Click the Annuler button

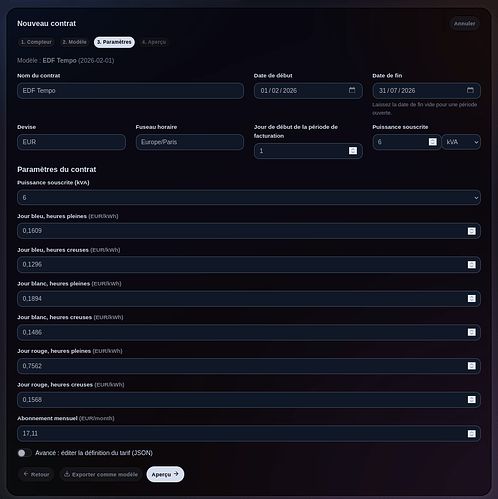point(464,24)
